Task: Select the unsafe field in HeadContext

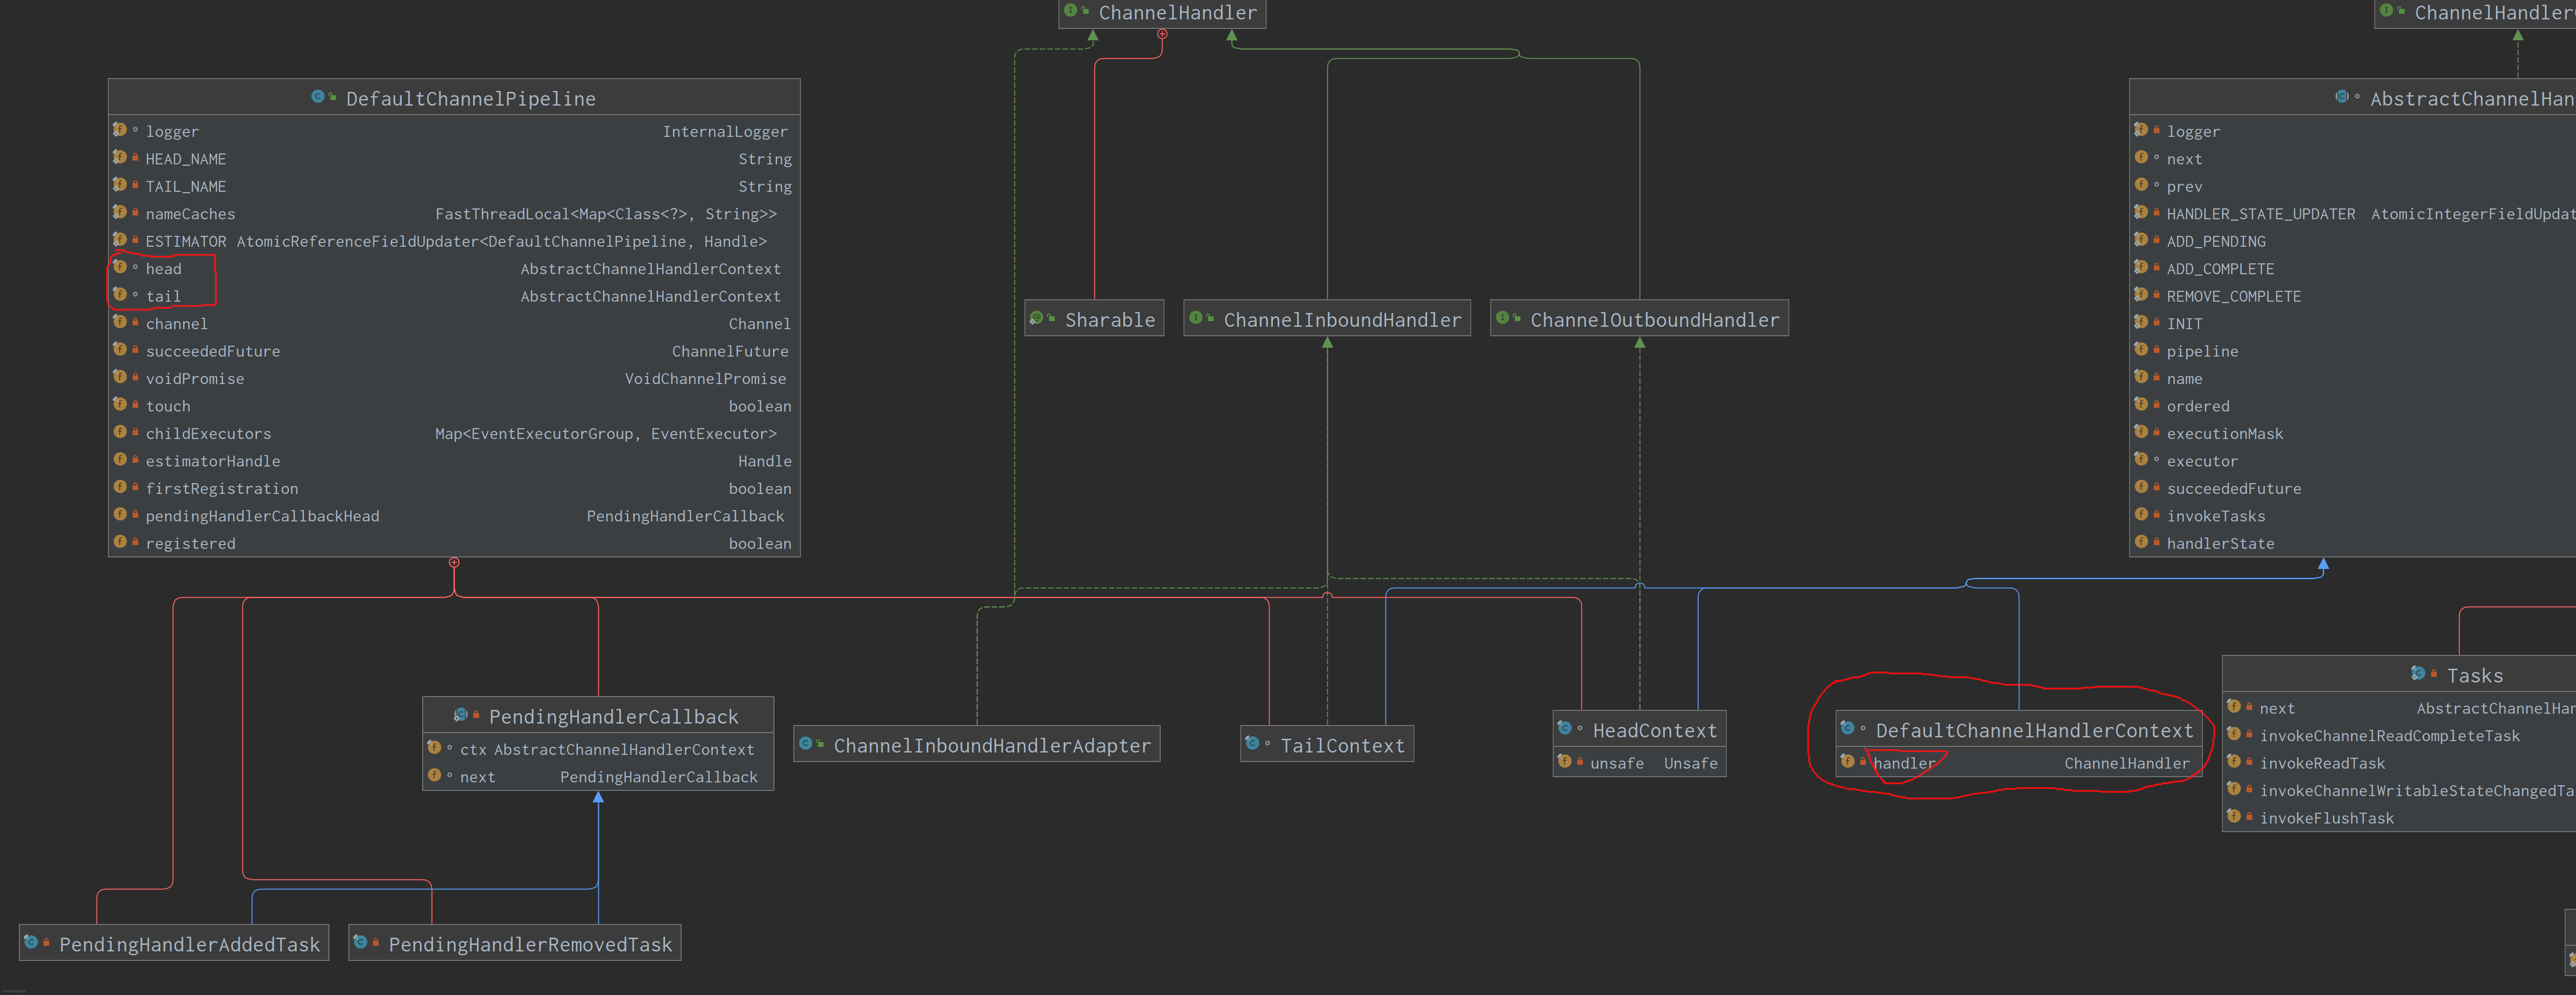Action: click(1616, 764)
